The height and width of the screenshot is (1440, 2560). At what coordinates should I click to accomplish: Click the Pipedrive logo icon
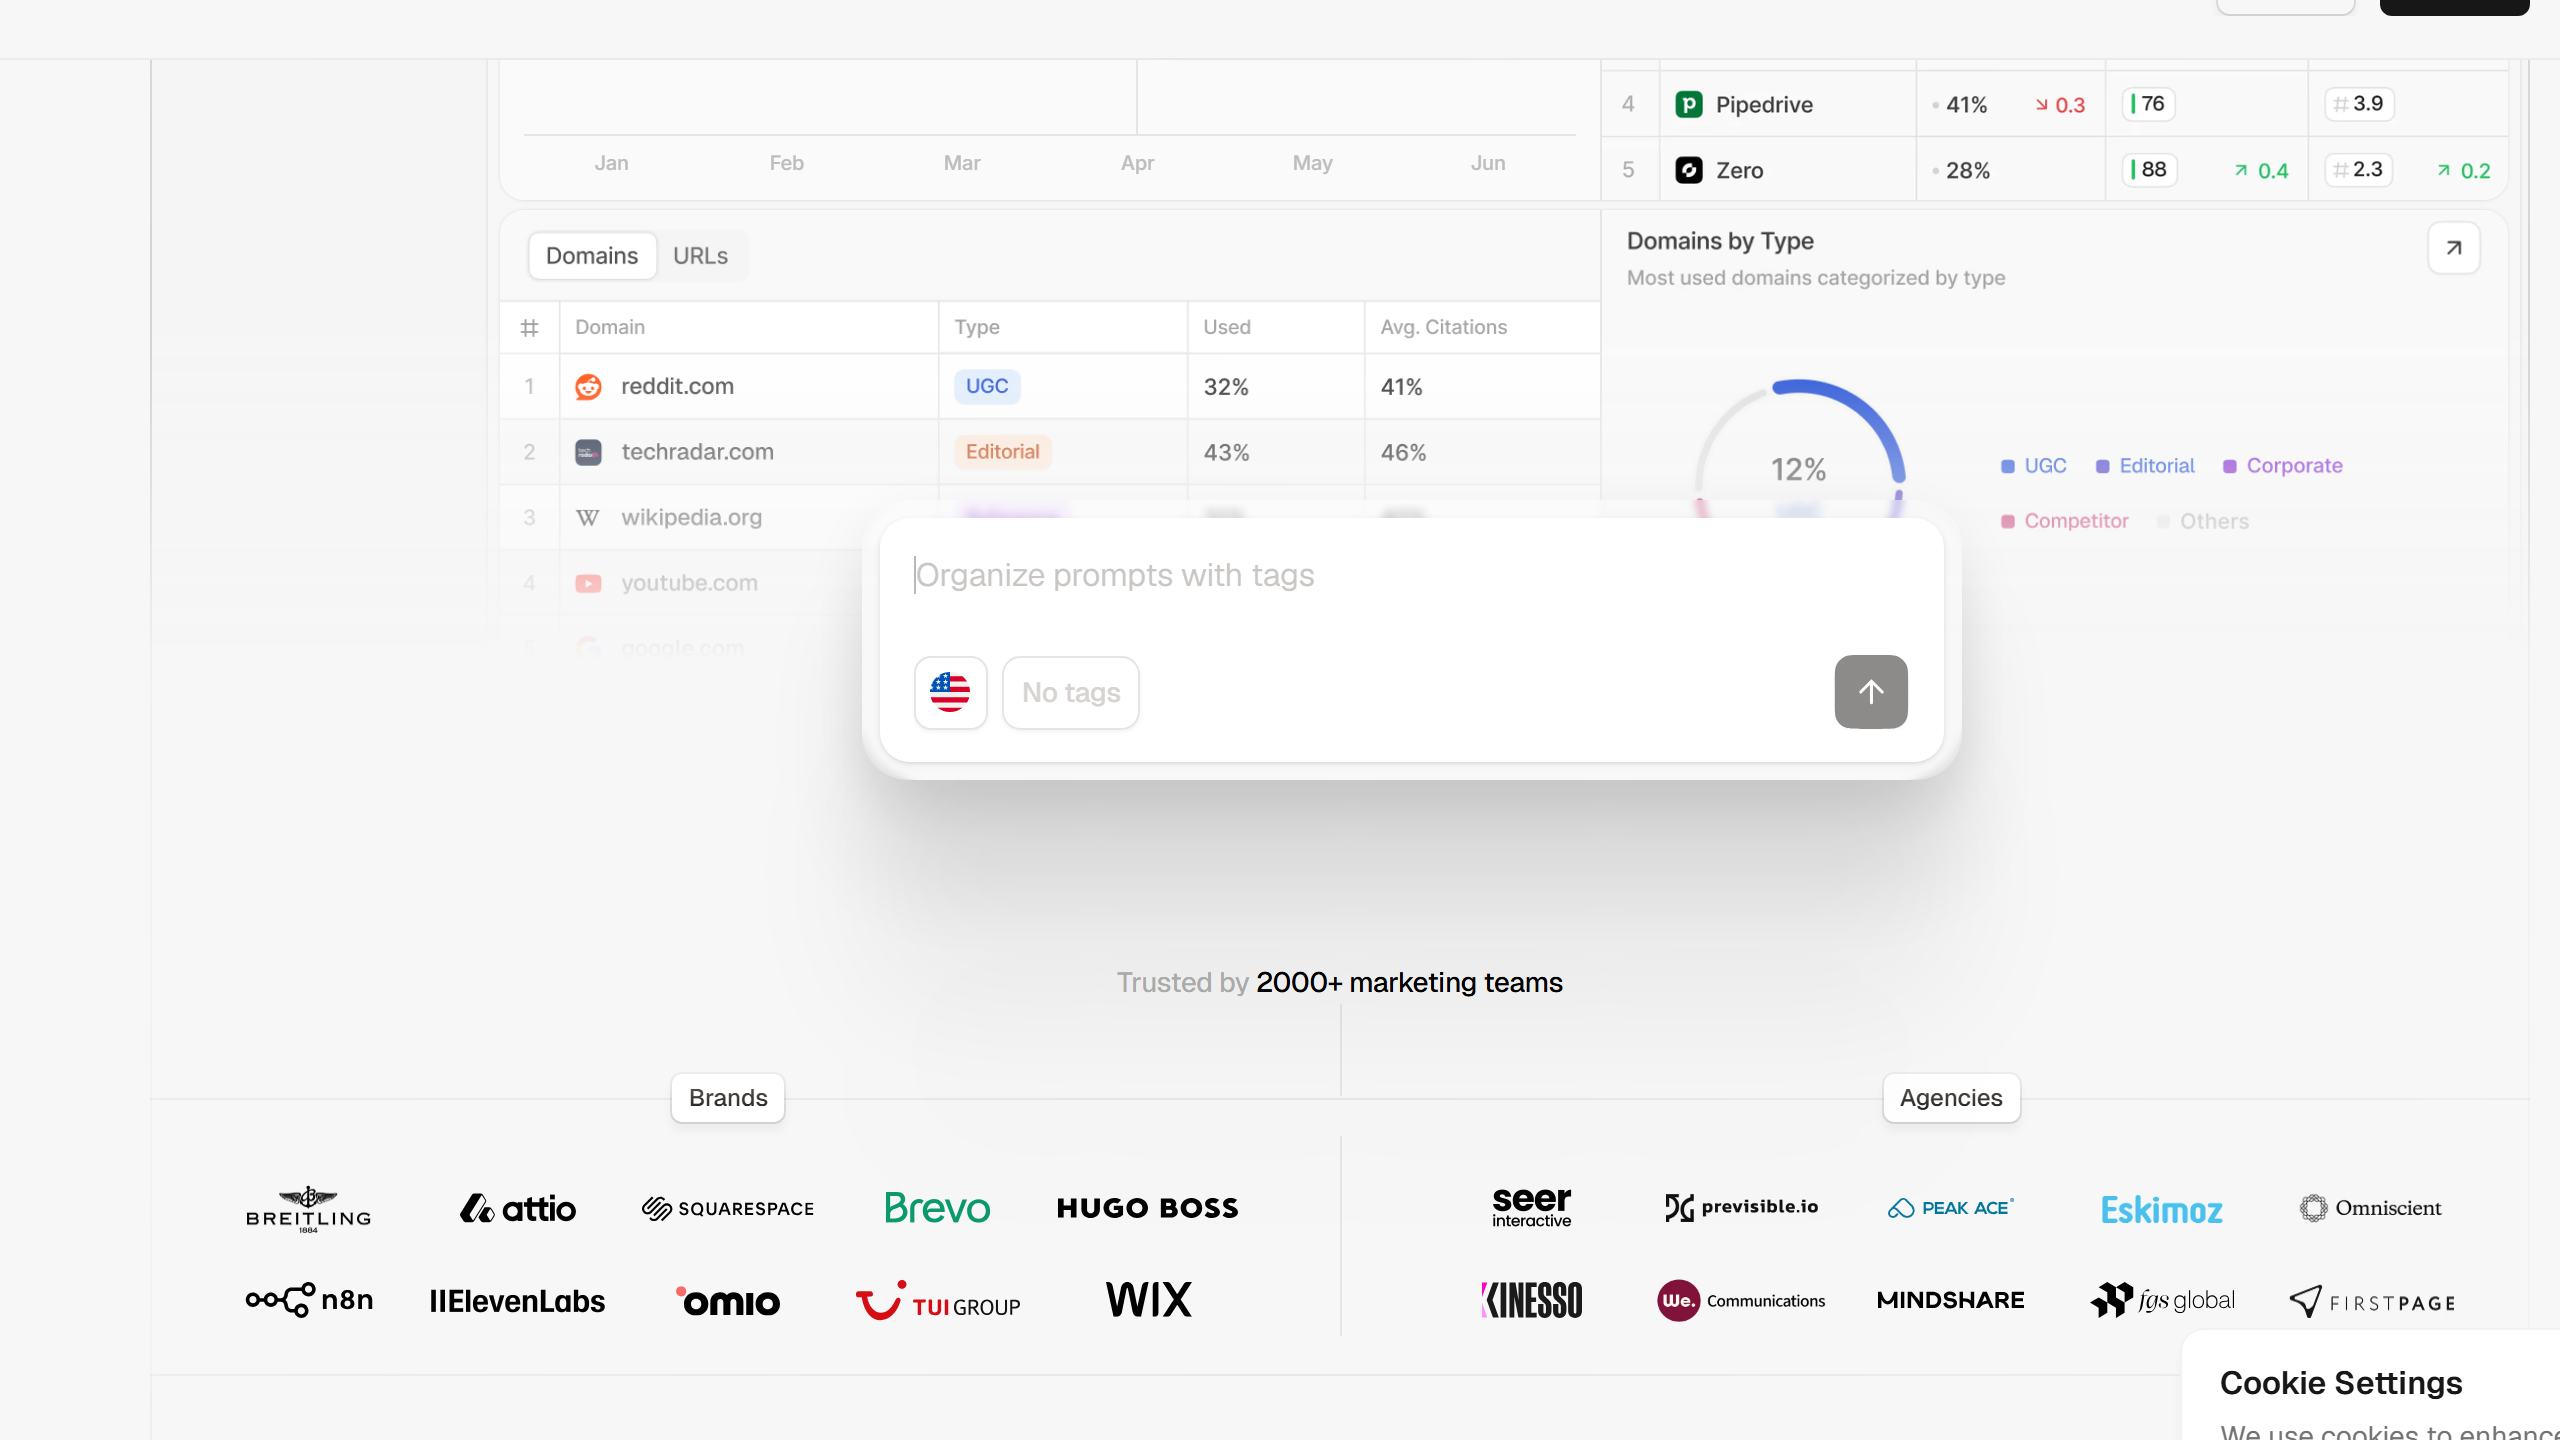pos(1689,104)
